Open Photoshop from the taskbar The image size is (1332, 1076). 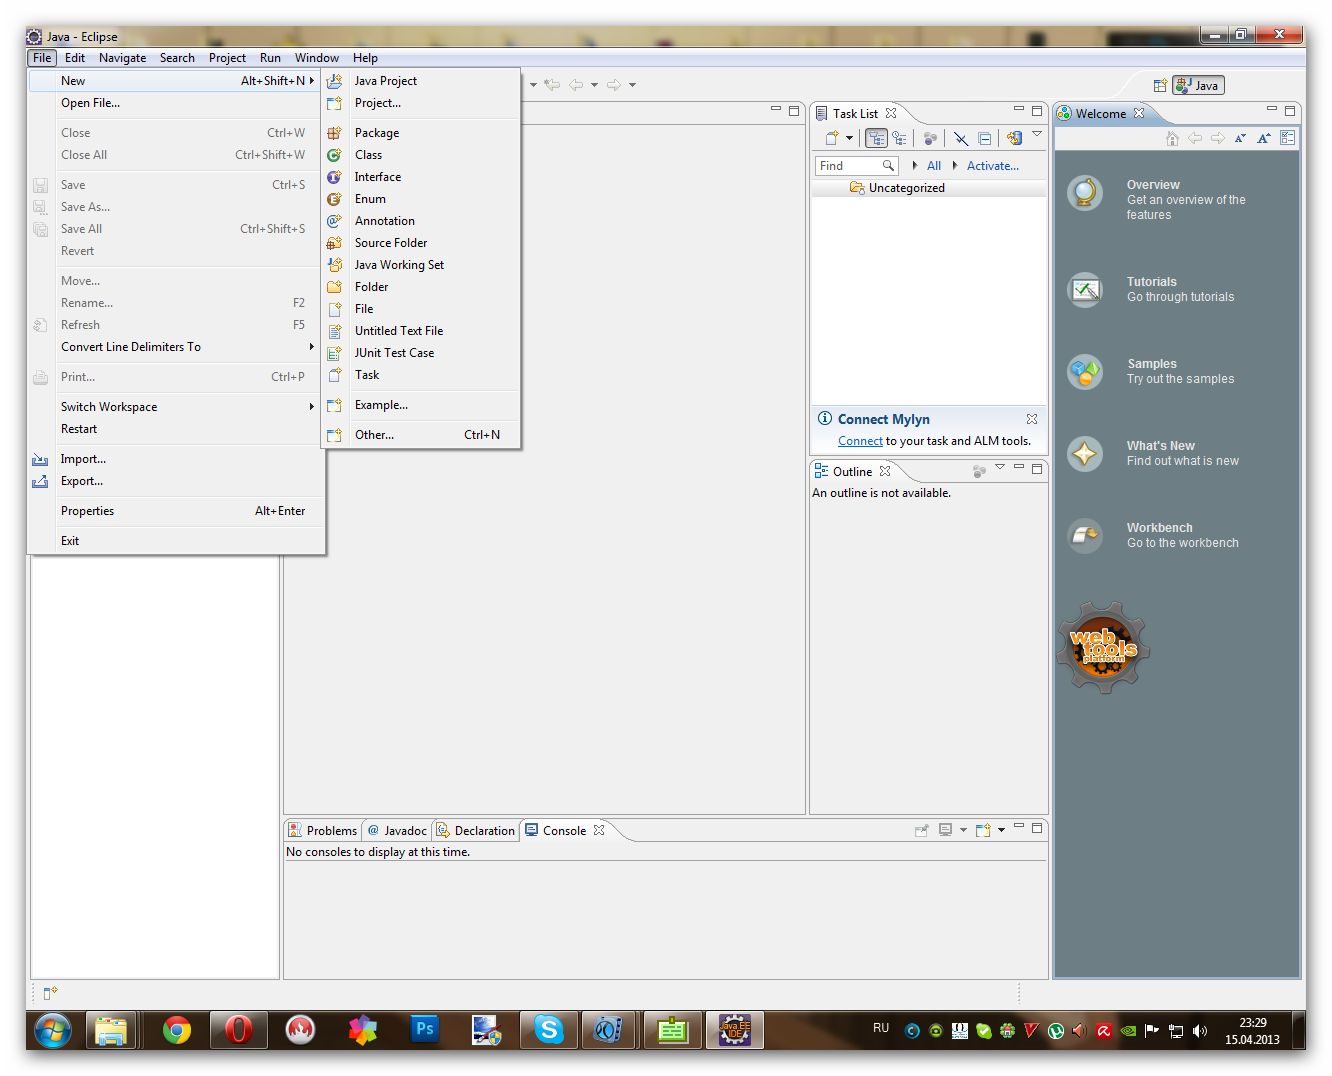(x=424, y=1030)
